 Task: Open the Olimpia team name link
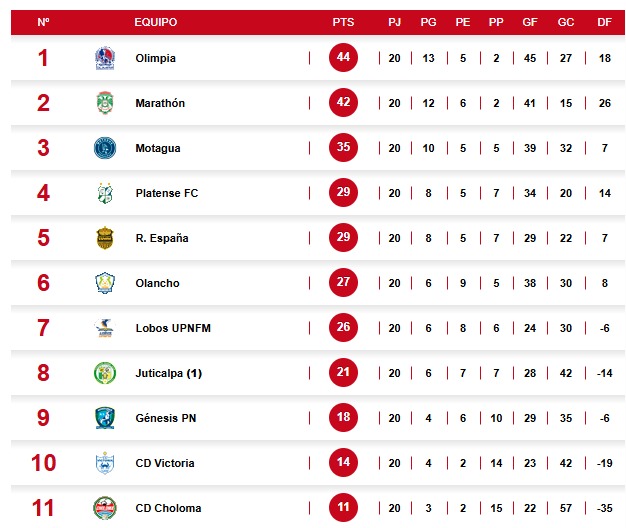point(155,58)
